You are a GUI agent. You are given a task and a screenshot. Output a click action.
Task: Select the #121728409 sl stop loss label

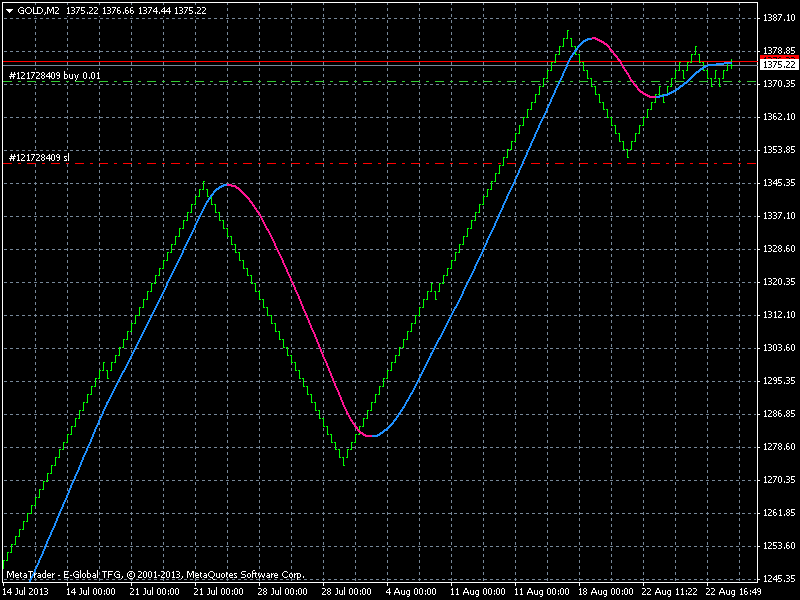pyautogui.click(x=39, y=158)
